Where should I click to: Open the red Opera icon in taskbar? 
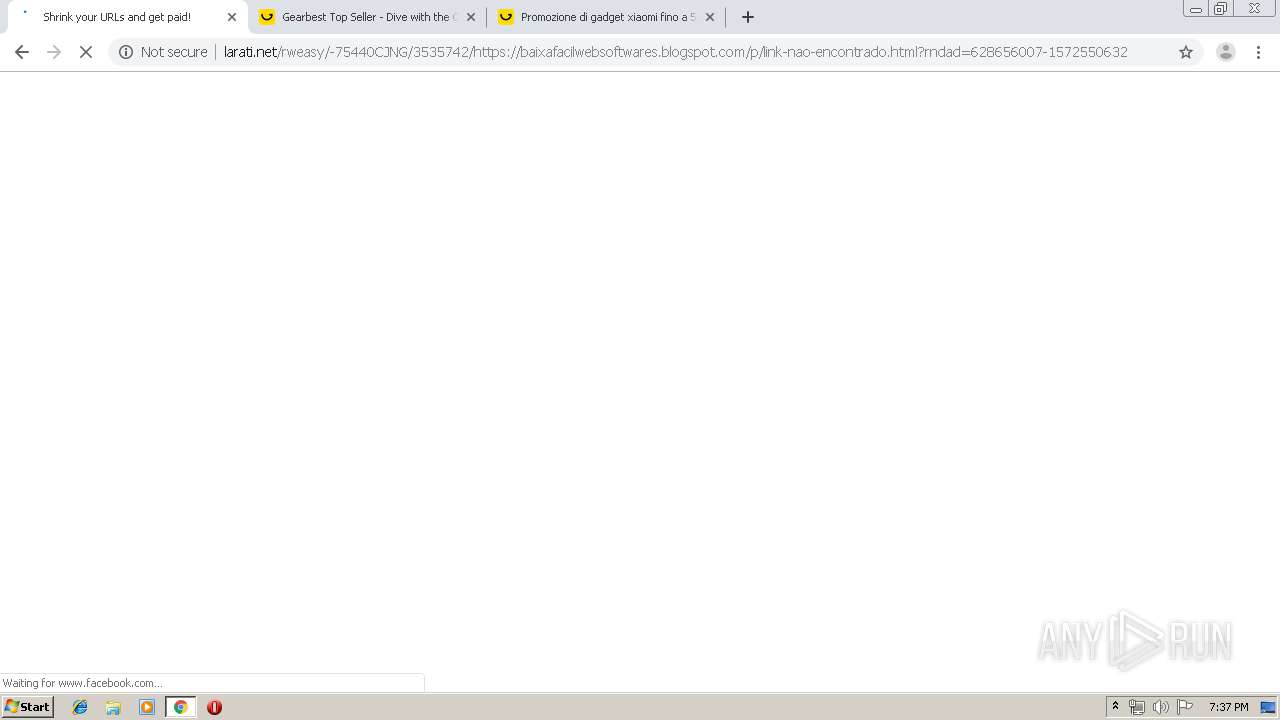point(214,707)
